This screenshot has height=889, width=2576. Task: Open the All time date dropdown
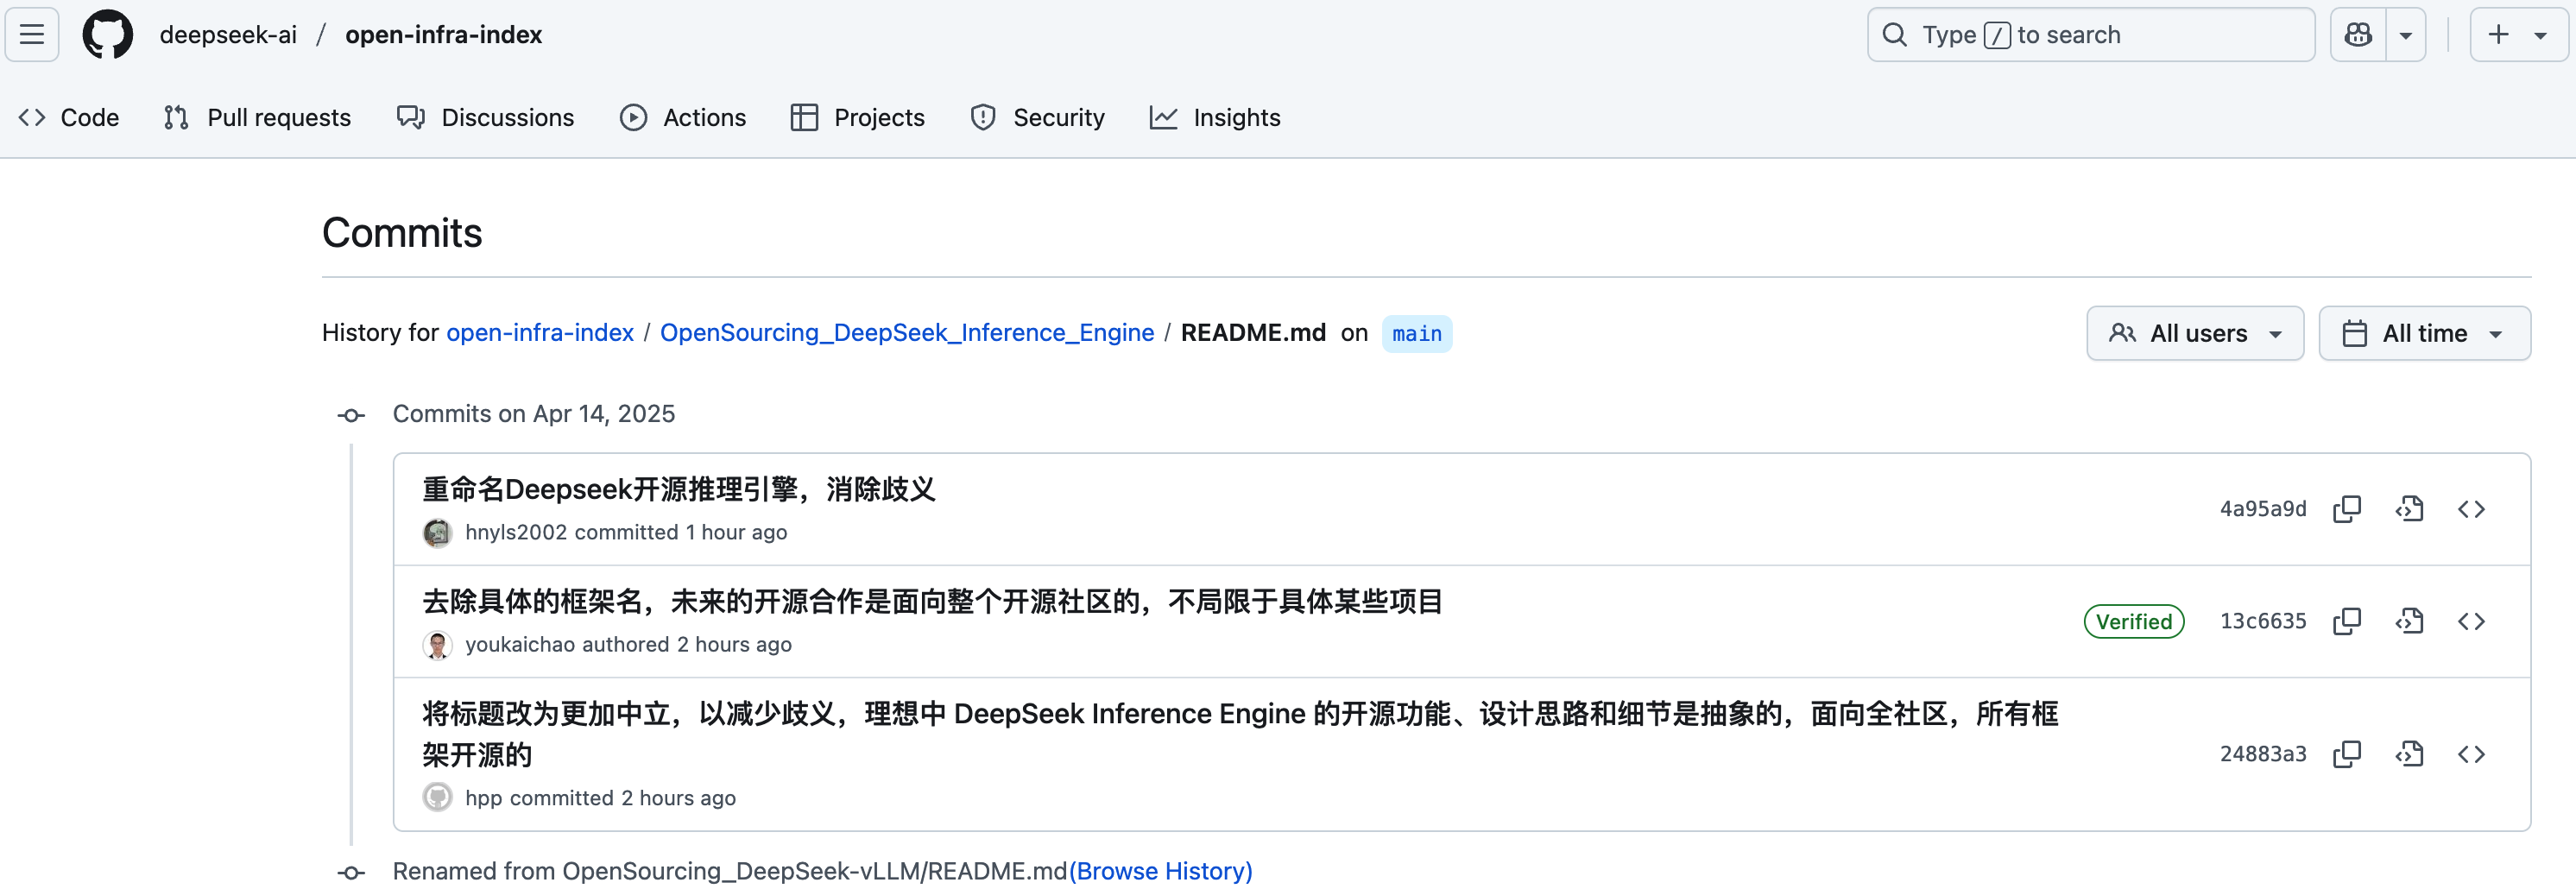[2424, 334]
